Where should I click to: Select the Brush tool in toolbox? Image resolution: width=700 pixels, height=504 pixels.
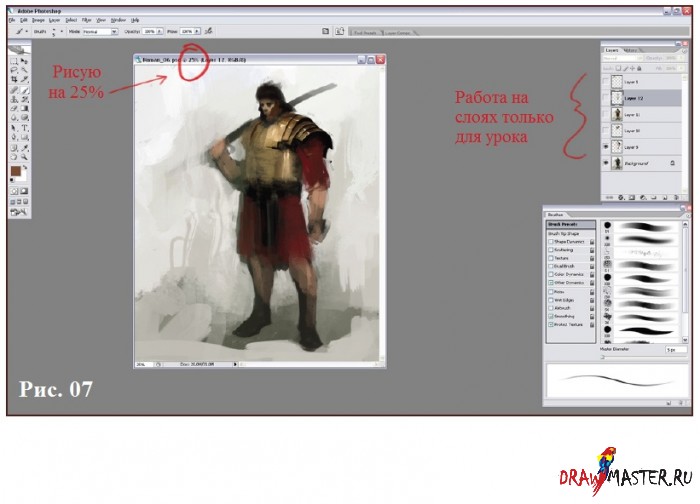[24, 90]
